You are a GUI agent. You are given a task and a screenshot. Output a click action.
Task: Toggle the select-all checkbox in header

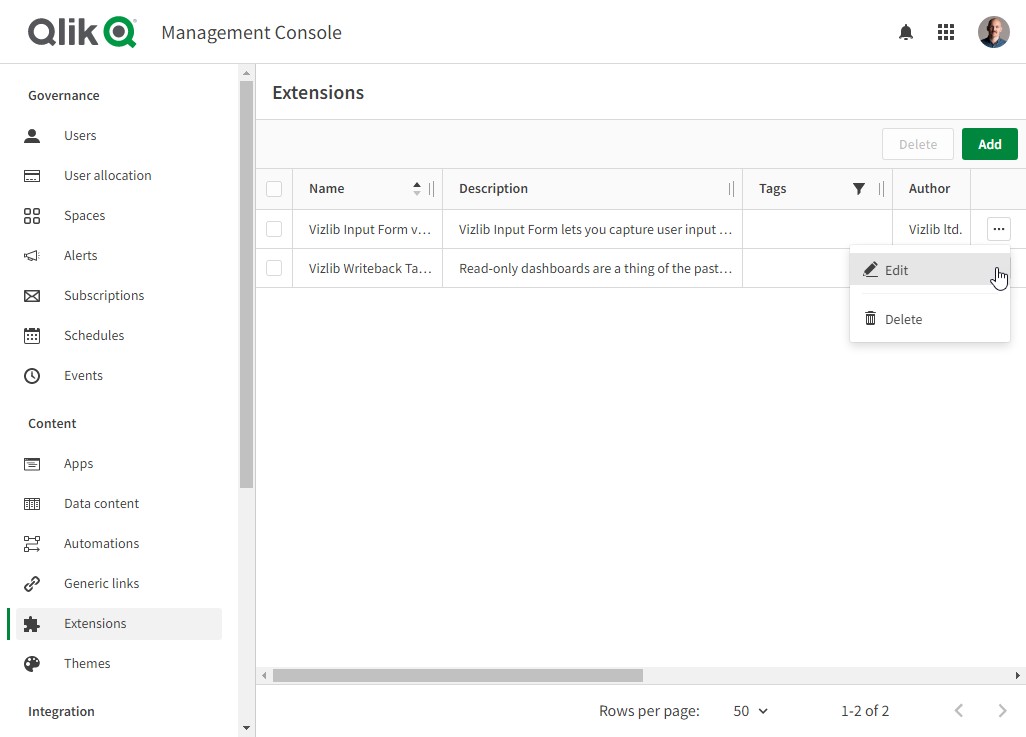point(274,189)
